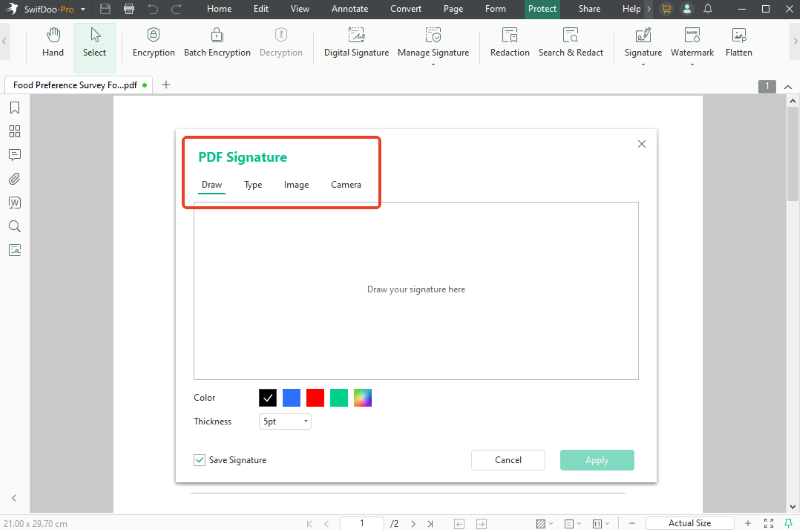Go to the next page
This screenshot has height=530, width=800.
tap(413, 523)
